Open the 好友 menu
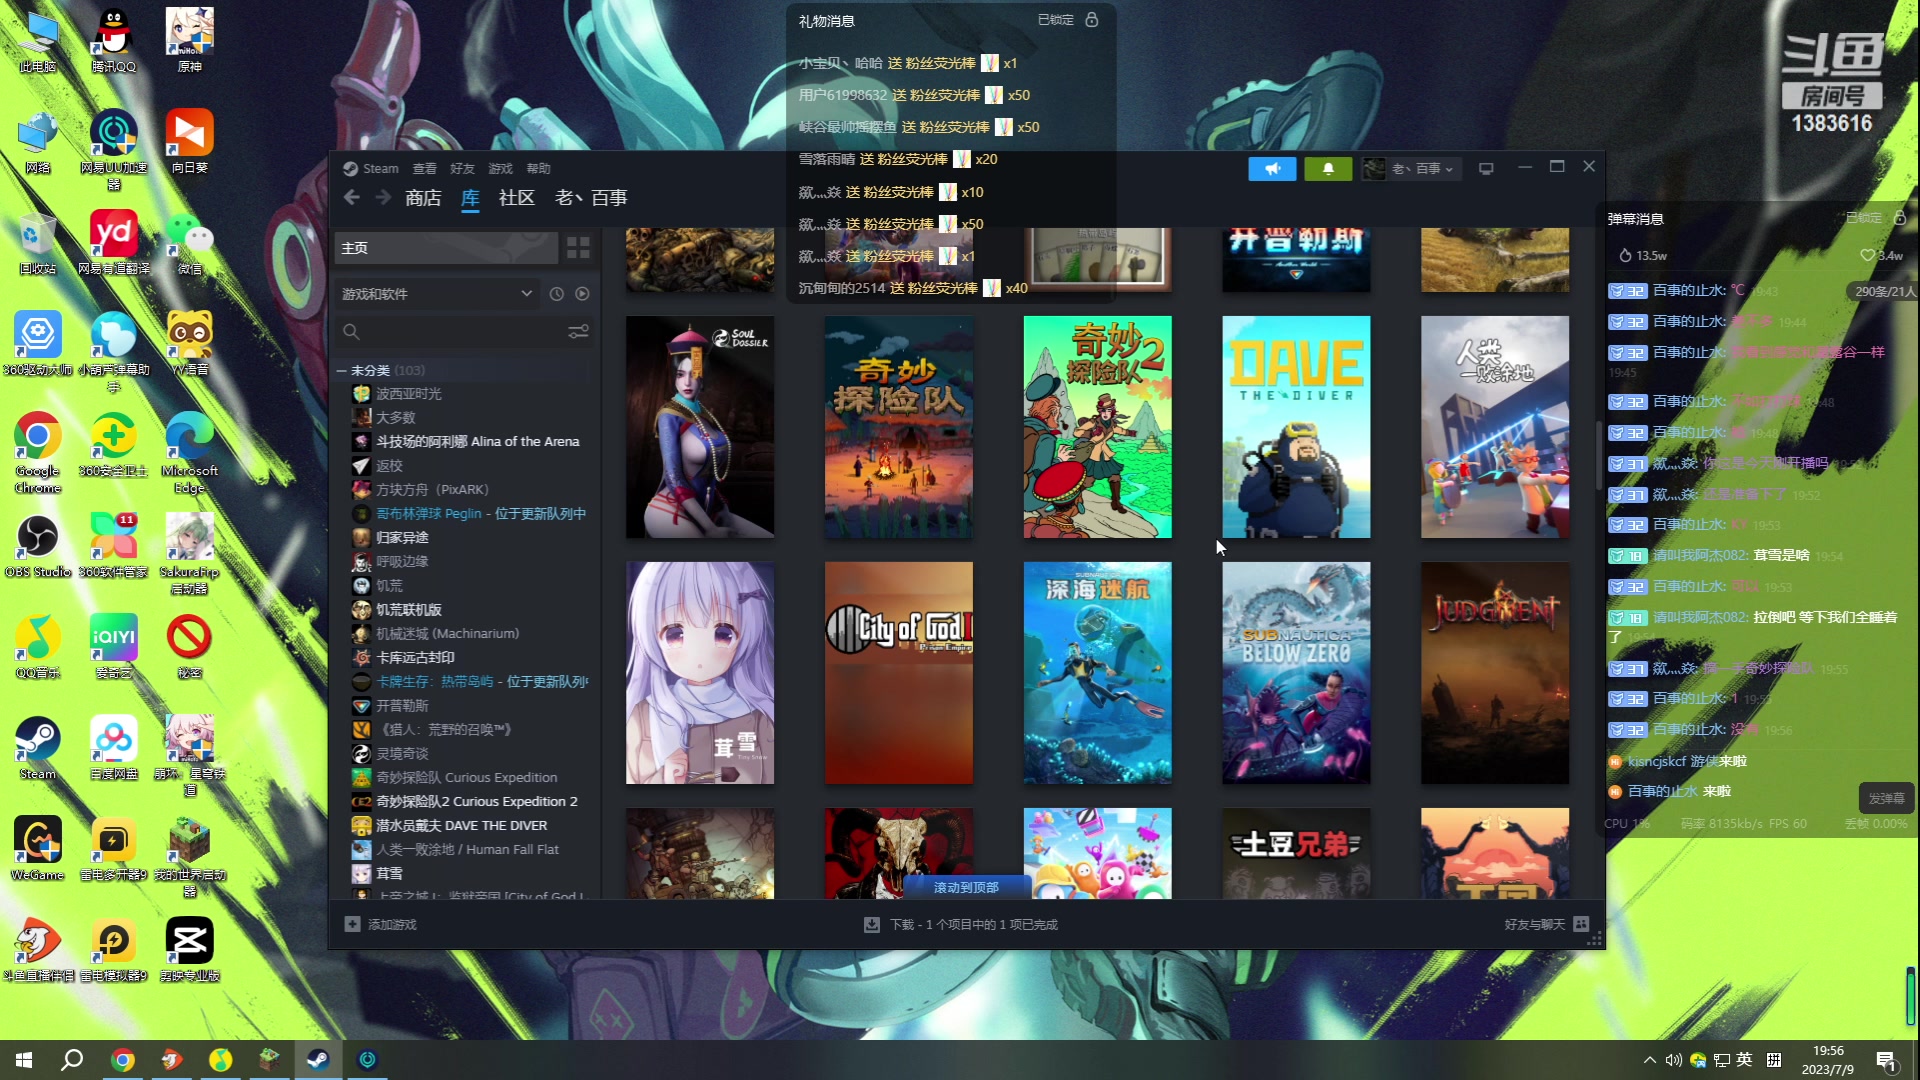Viewport: 1920px width, 1080px height. (463, 169)
